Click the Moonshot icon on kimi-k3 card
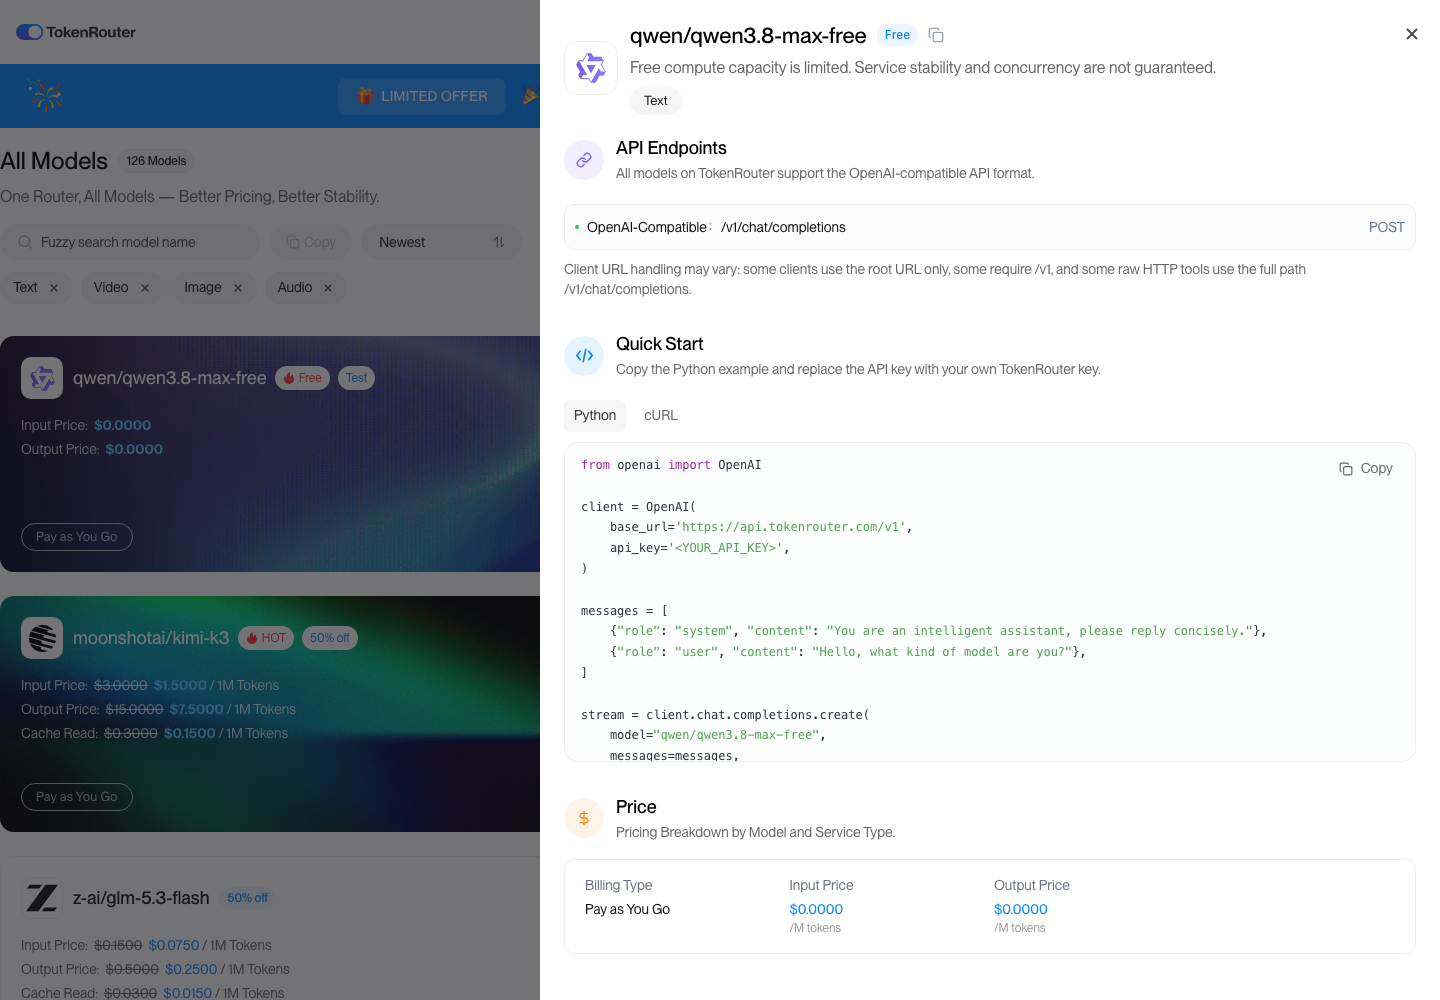 click(42, 638)
